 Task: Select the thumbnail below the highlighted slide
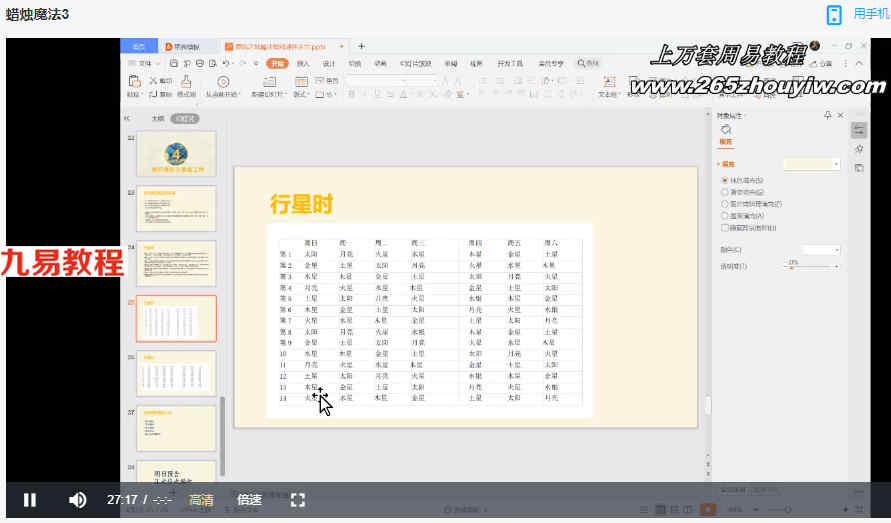pos(177,373)
